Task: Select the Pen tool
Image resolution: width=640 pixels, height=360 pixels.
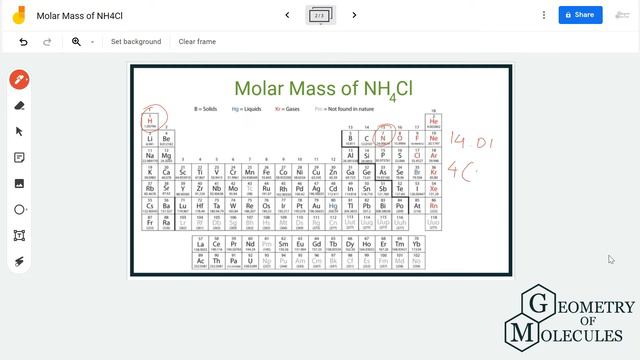Action: tap(19, 79)
